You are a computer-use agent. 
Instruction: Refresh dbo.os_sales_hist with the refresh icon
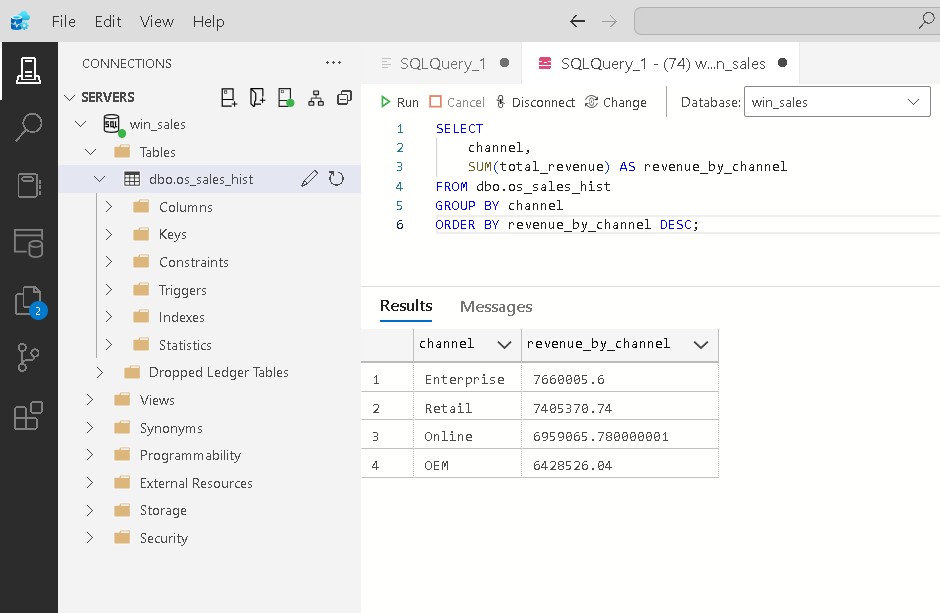coord(336,179)
